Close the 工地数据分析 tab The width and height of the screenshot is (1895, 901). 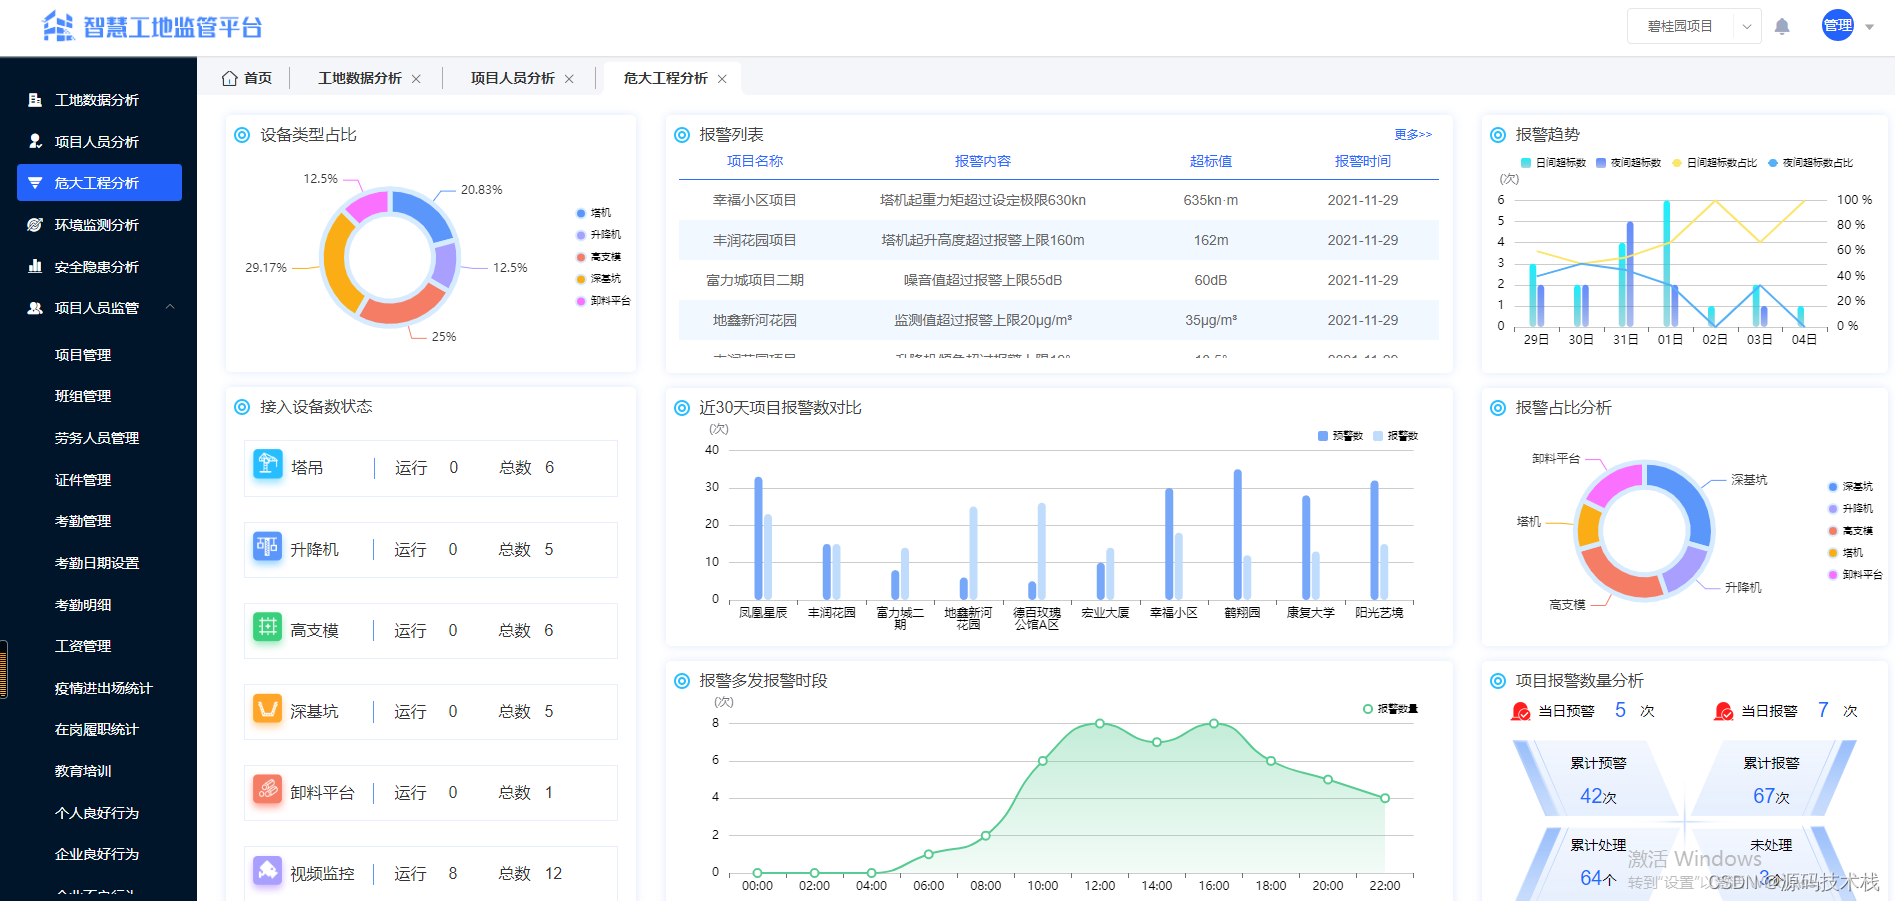[x=416, y=79]
